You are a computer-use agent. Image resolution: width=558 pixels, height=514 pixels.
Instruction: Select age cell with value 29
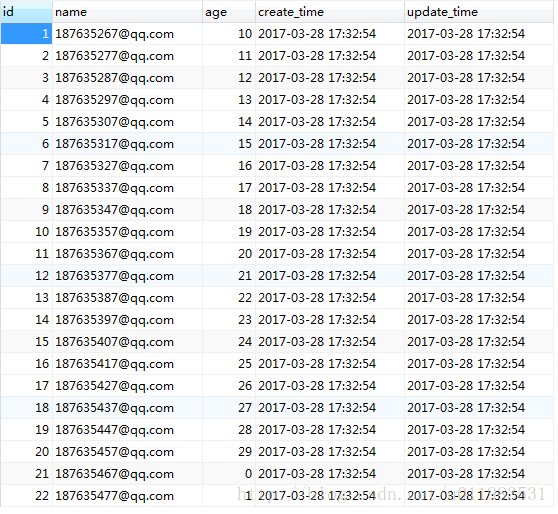pyautogui.click(x=229, y=452)
